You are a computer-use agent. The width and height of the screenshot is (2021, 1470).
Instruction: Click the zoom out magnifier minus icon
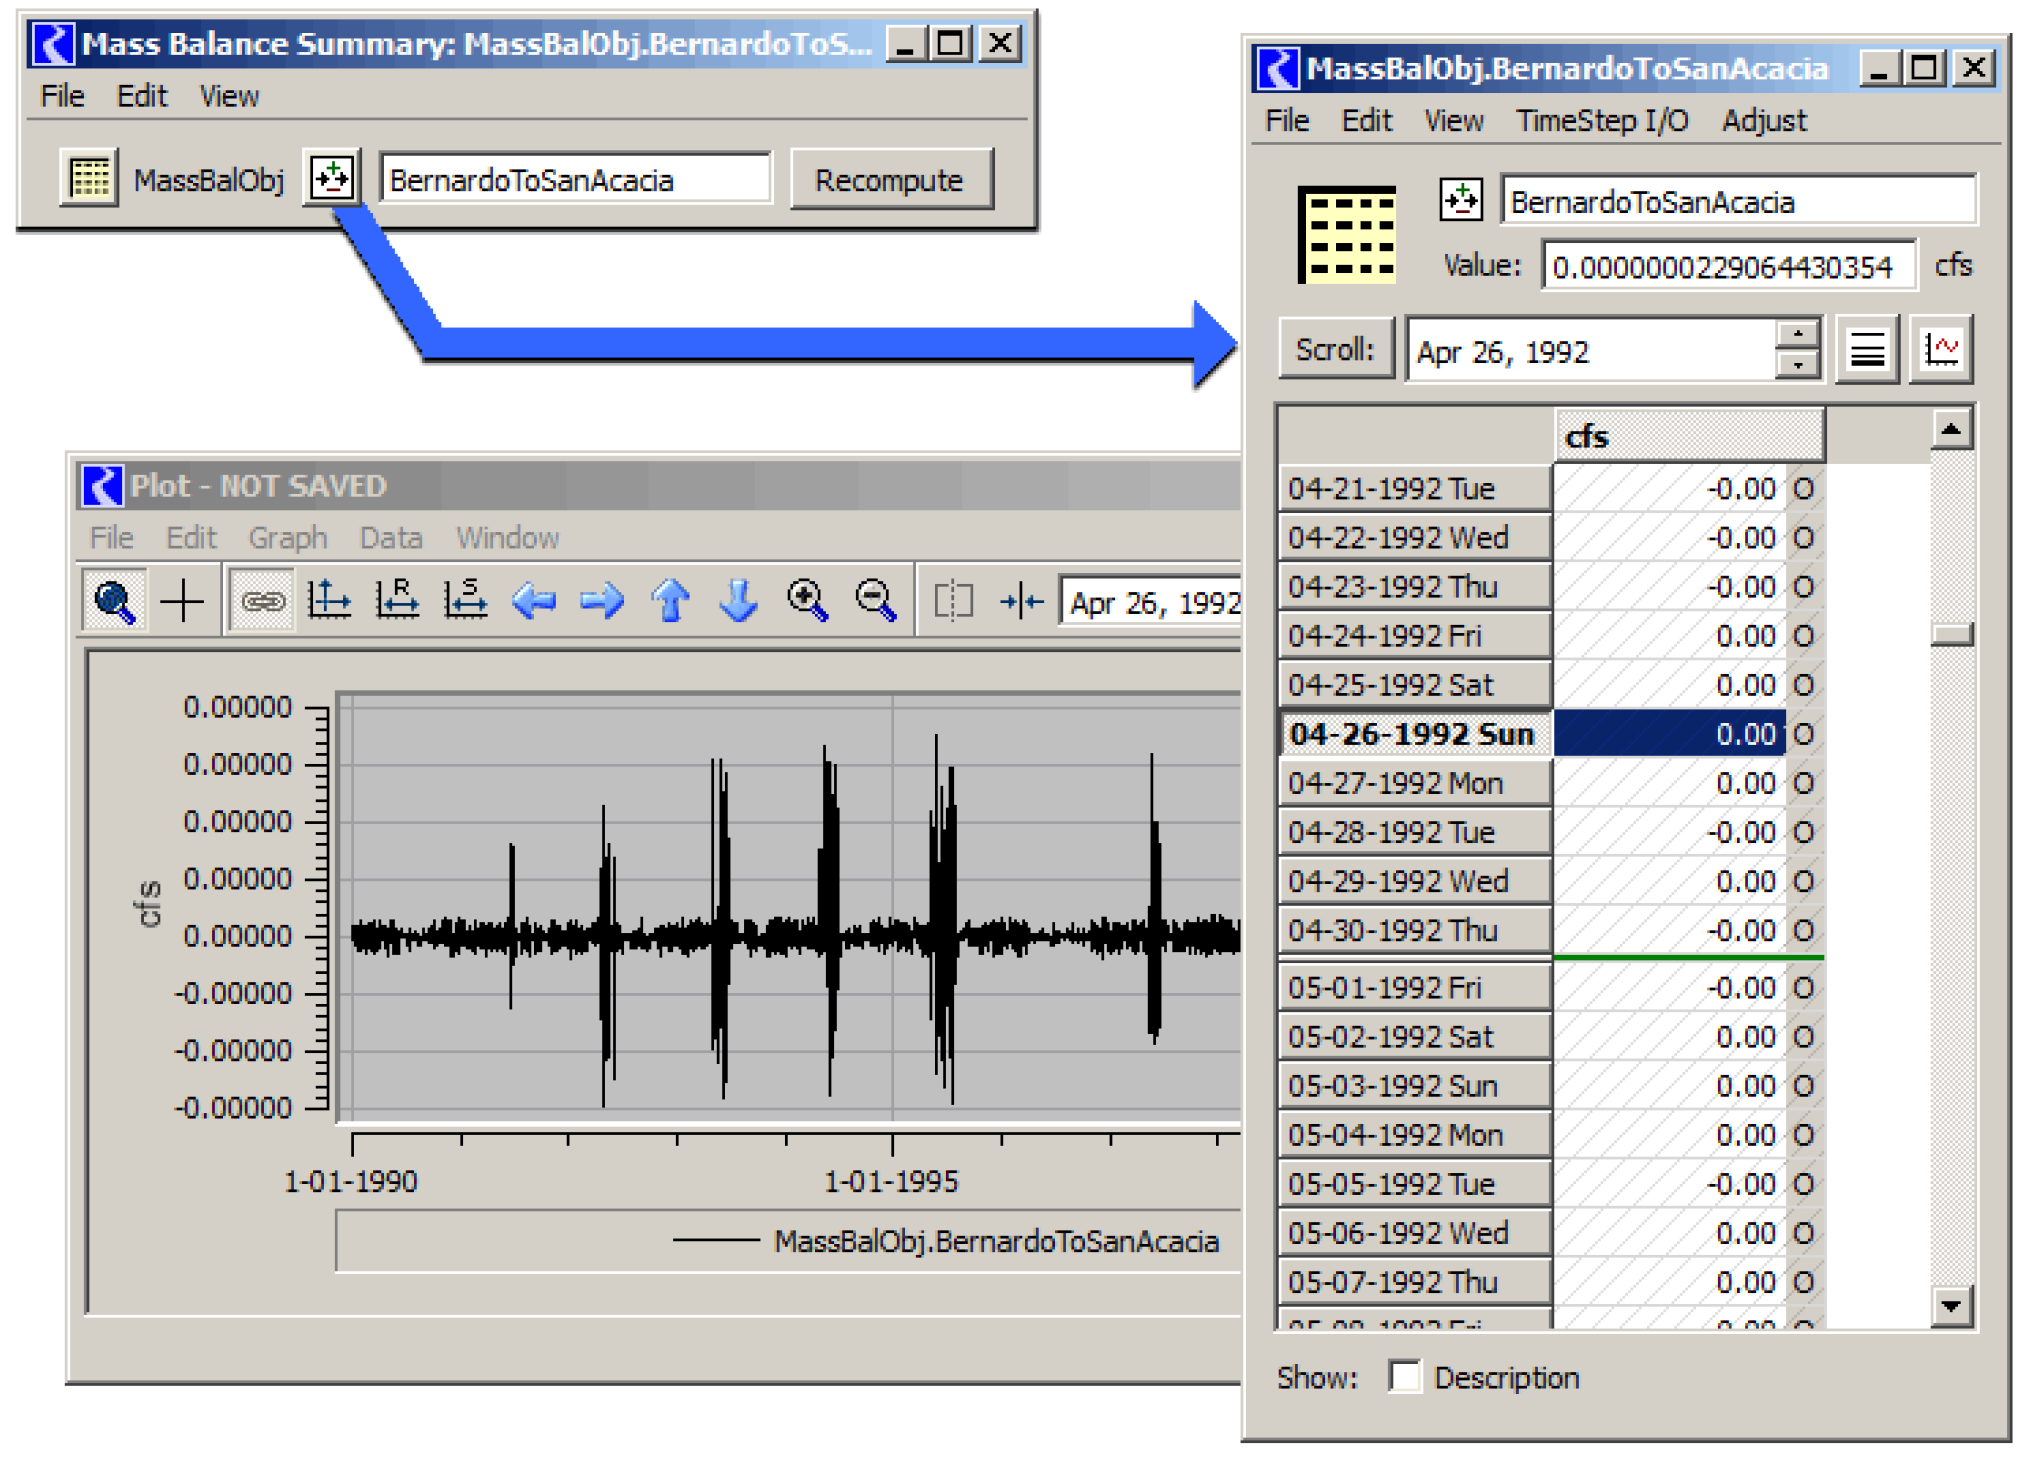(x=875, y=602)
